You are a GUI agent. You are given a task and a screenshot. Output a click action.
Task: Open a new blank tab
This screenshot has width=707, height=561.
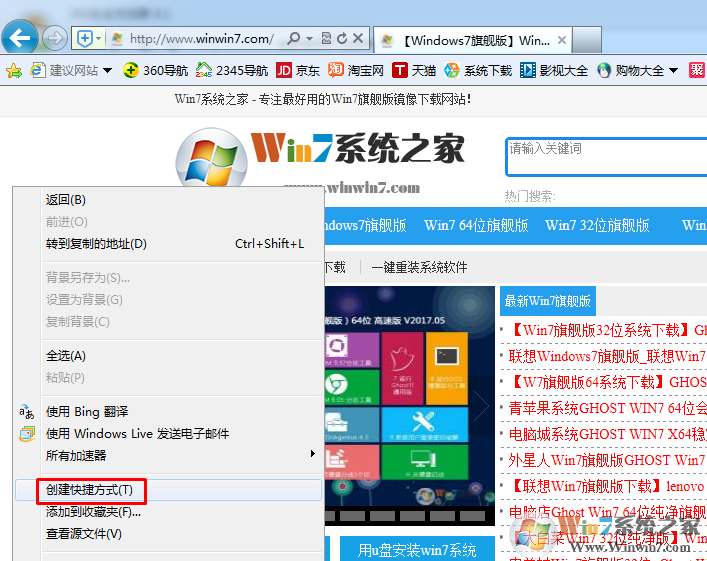(x=587, y=41)
